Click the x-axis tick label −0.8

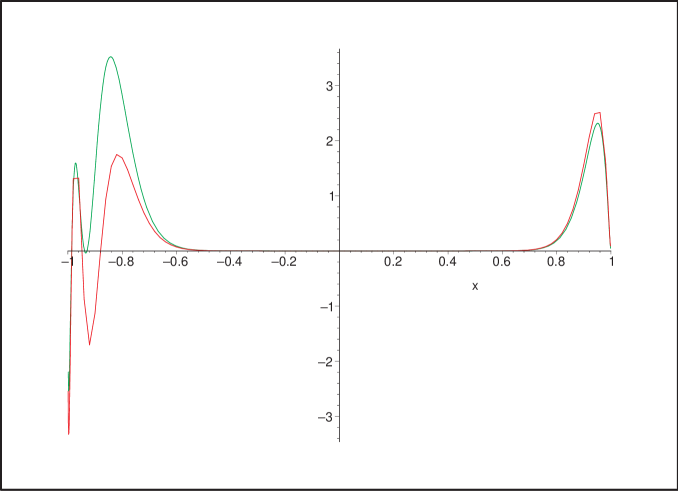[121, 262]
